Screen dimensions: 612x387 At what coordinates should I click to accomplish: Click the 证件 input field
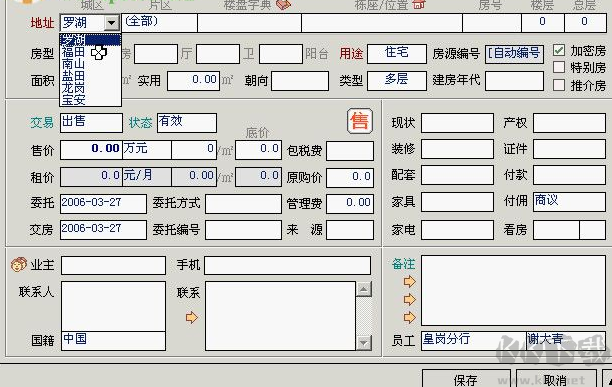tap(569, 149)
